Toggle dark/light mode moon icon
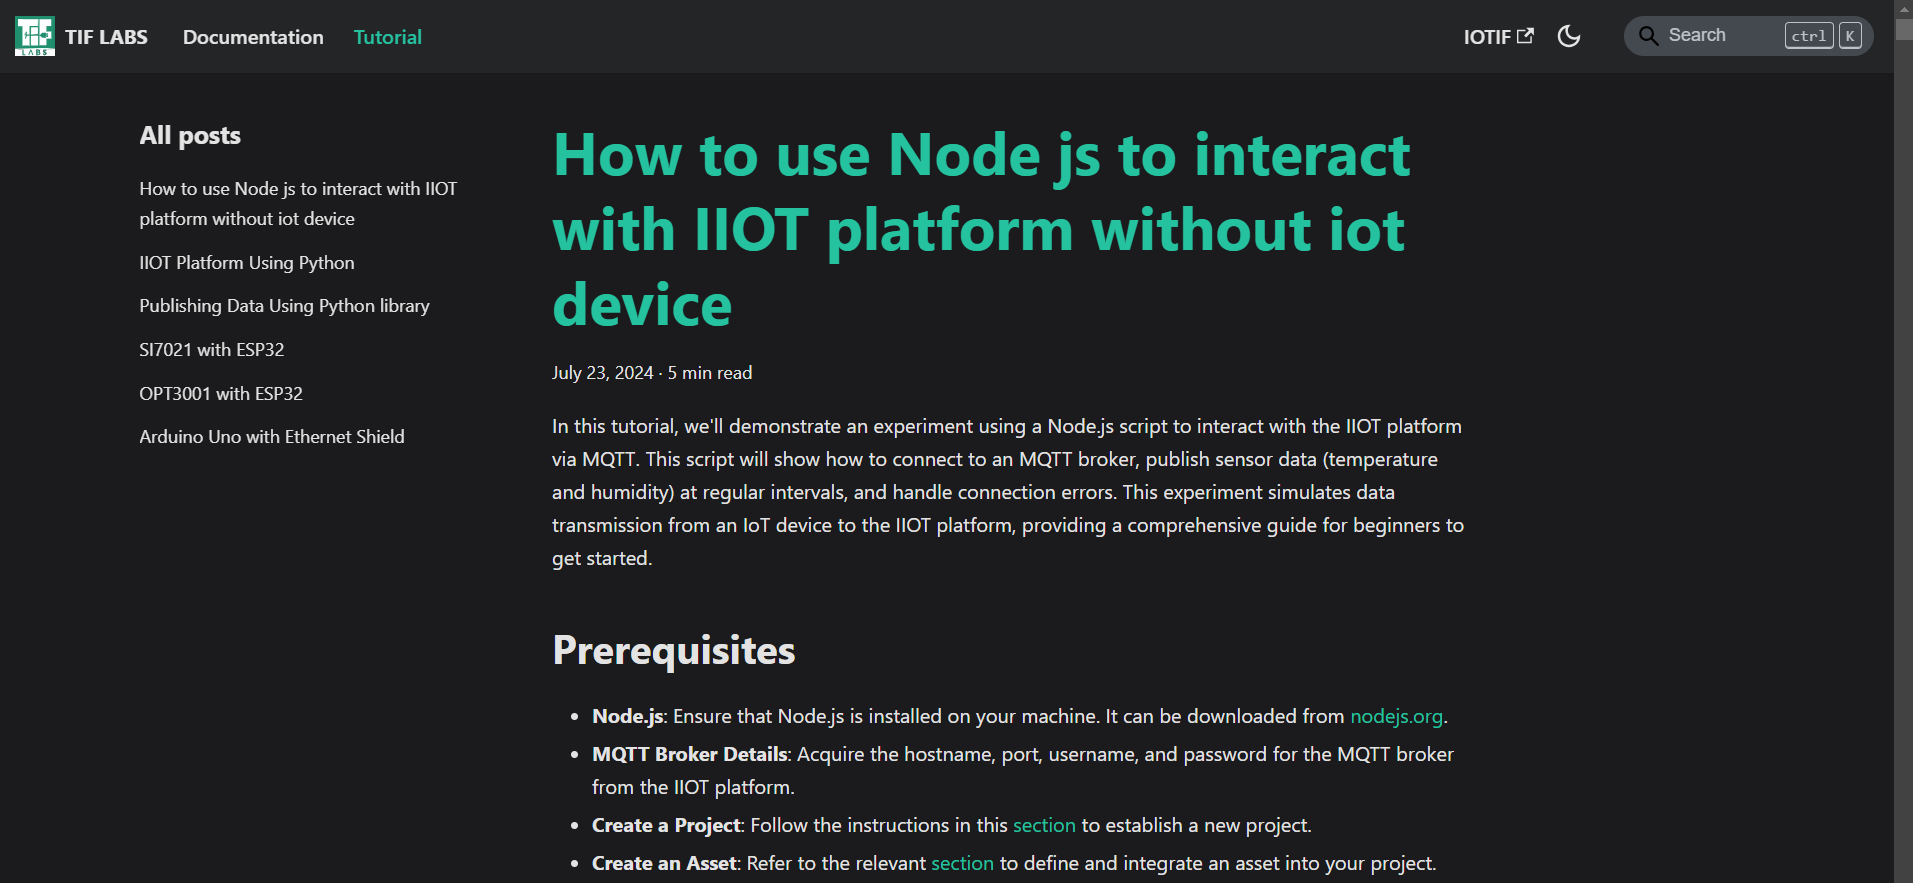The width and height of the screenshot is (1913, 883). coord(1569,36)
